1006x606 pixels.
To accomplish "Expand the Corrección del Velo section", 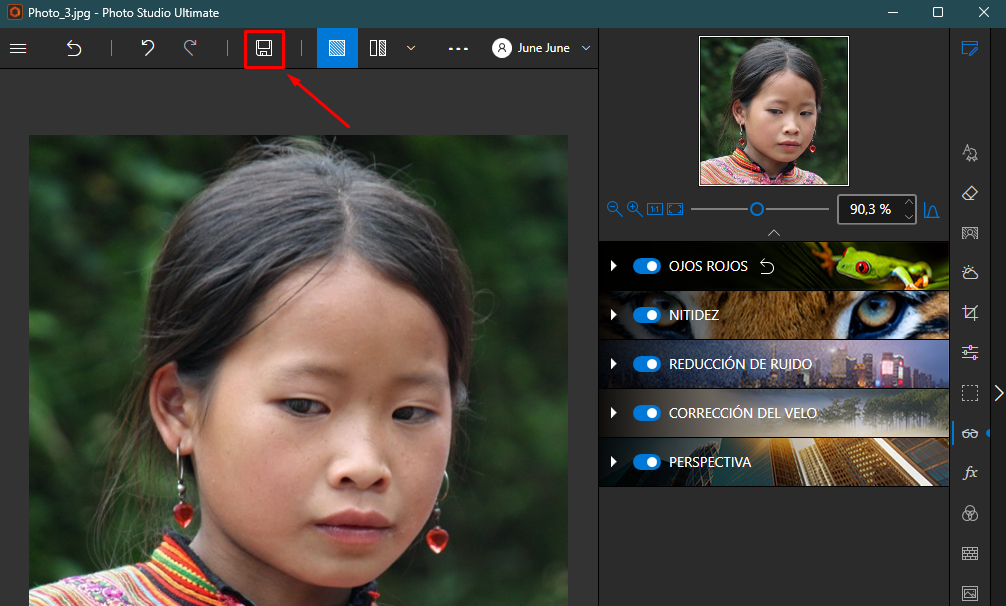I will pos(614,413).
